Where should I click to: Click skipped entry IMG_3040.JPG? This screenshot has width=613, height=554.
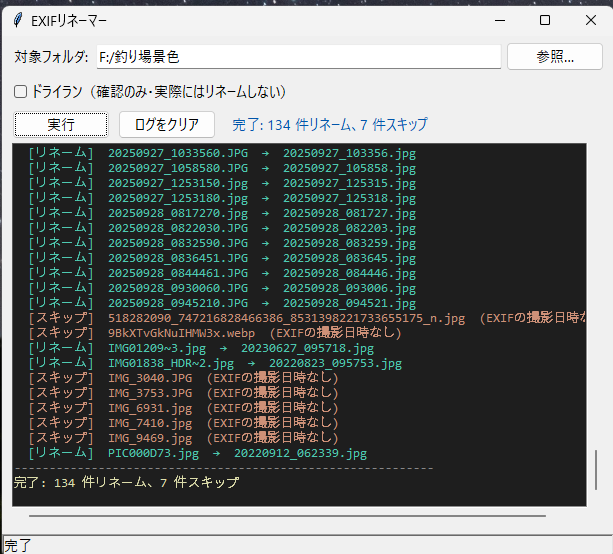click(x=183, y=378)
